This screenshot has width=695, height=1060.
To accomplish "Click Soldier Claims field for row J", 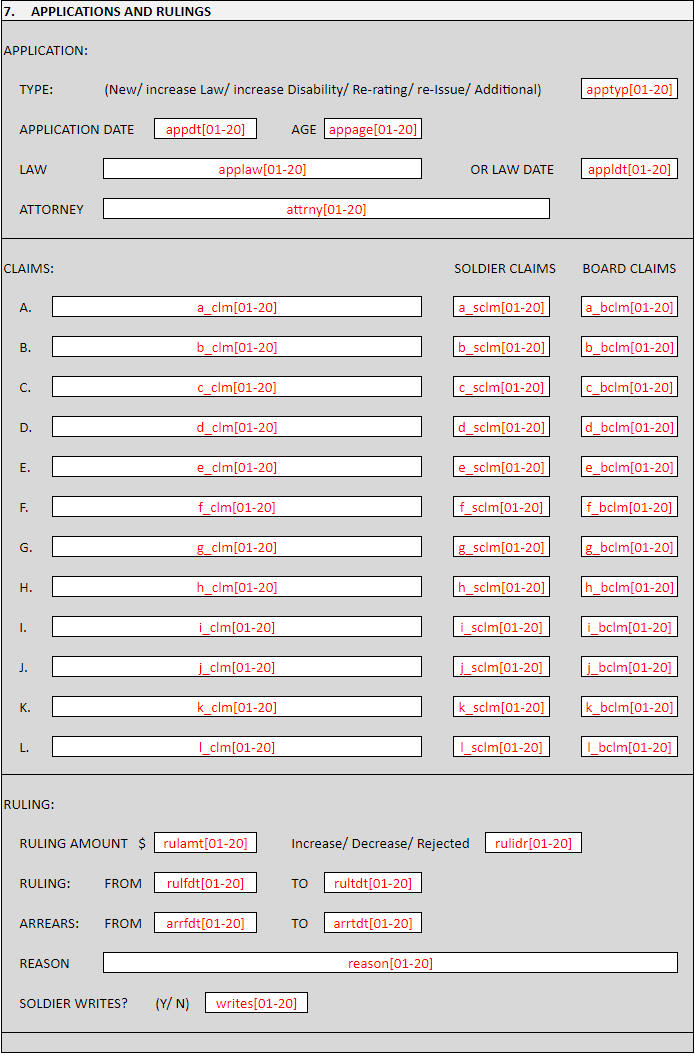I will coord(501,667).
